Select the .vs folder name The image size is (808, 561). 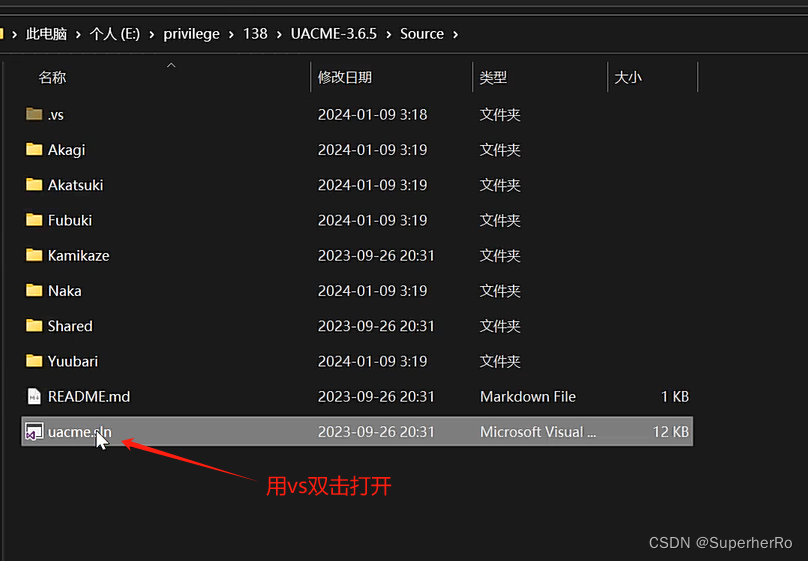[x=56, y=114]
